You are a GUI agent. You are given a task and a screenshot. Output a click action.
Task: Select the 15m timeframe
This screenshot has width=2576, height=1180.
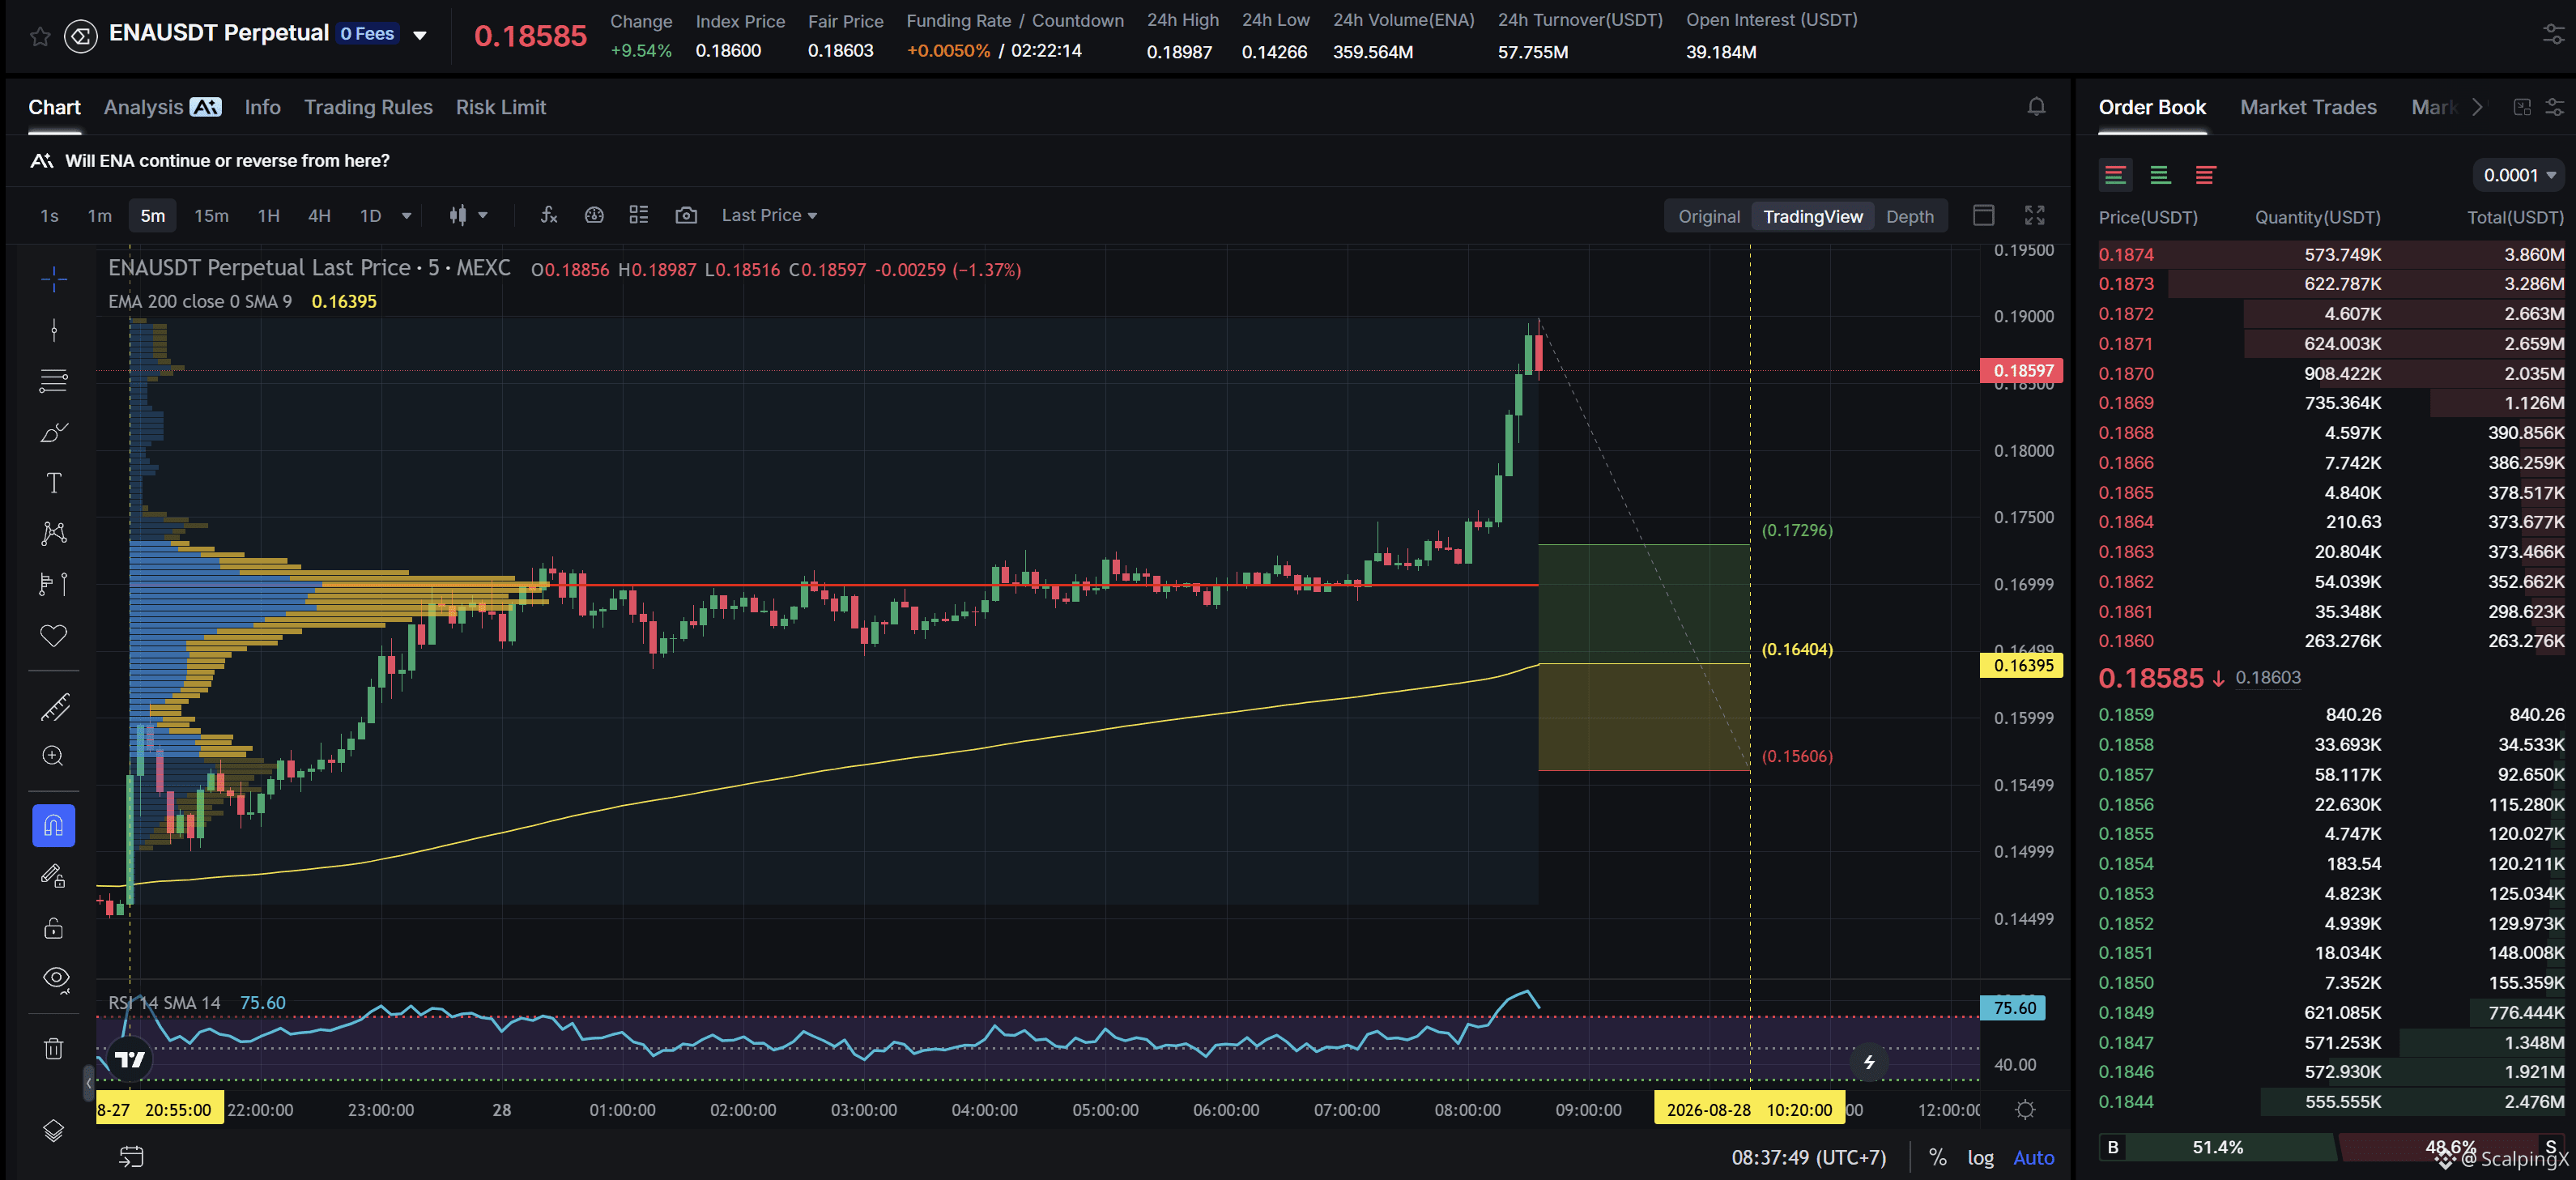[211, 215]
